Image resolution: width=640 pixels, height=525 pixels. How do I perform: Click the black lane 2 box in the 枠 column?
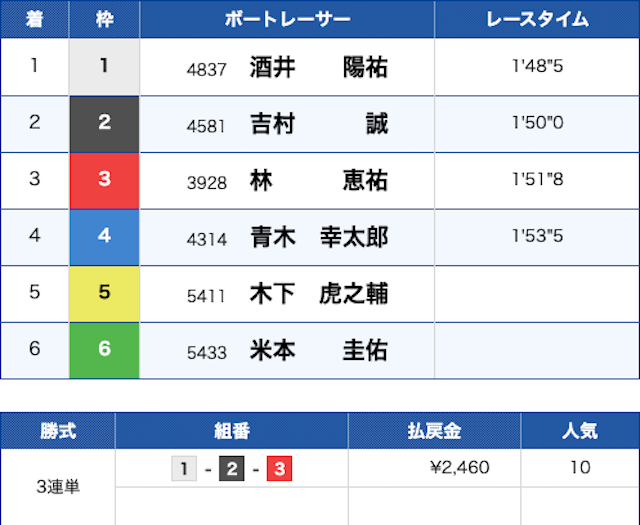tap(104, 124)
